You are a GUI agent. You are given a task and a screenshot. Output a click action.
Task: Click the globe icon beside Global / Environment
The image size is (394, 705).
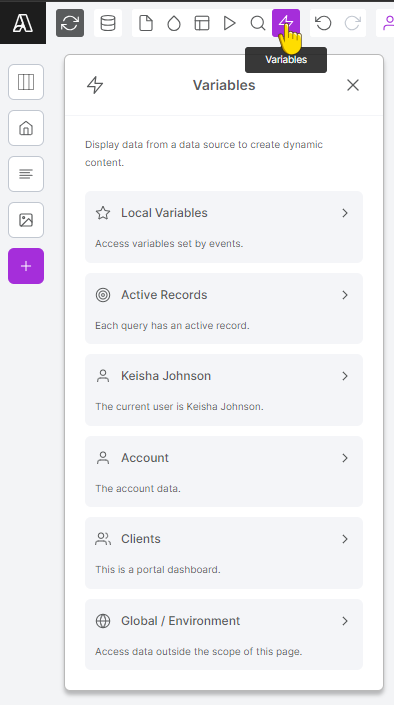pyautogui.click(x=103, y=621)
